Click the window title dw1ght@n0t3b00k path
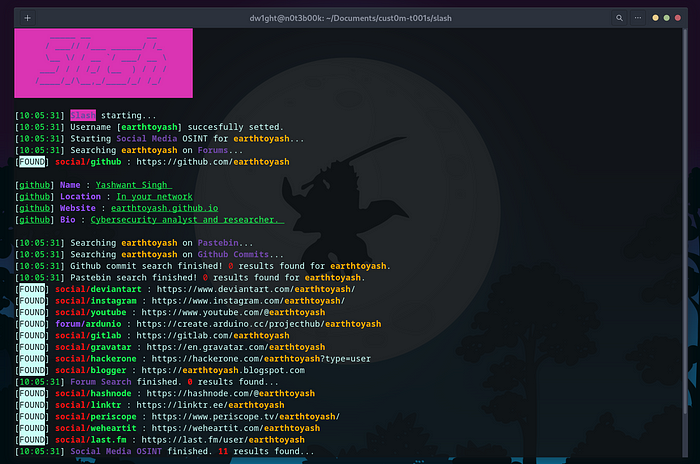This screenshot has width=700, height=464. tap(350, 18)
